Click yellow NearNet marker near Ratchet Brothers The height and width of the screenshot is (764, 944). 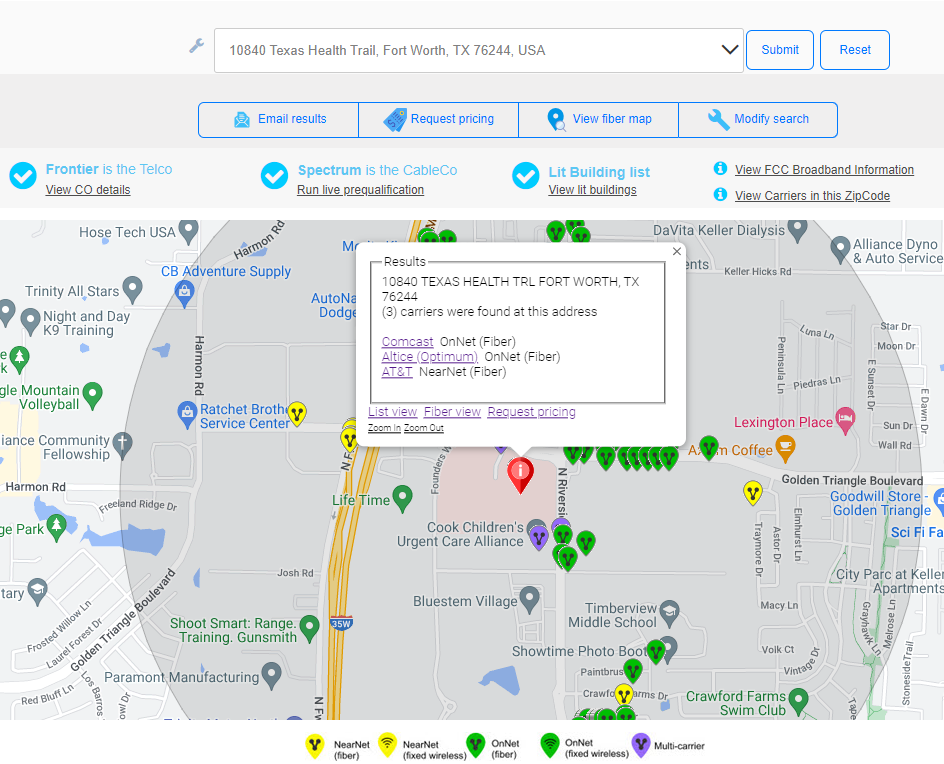tap(297, 413)
